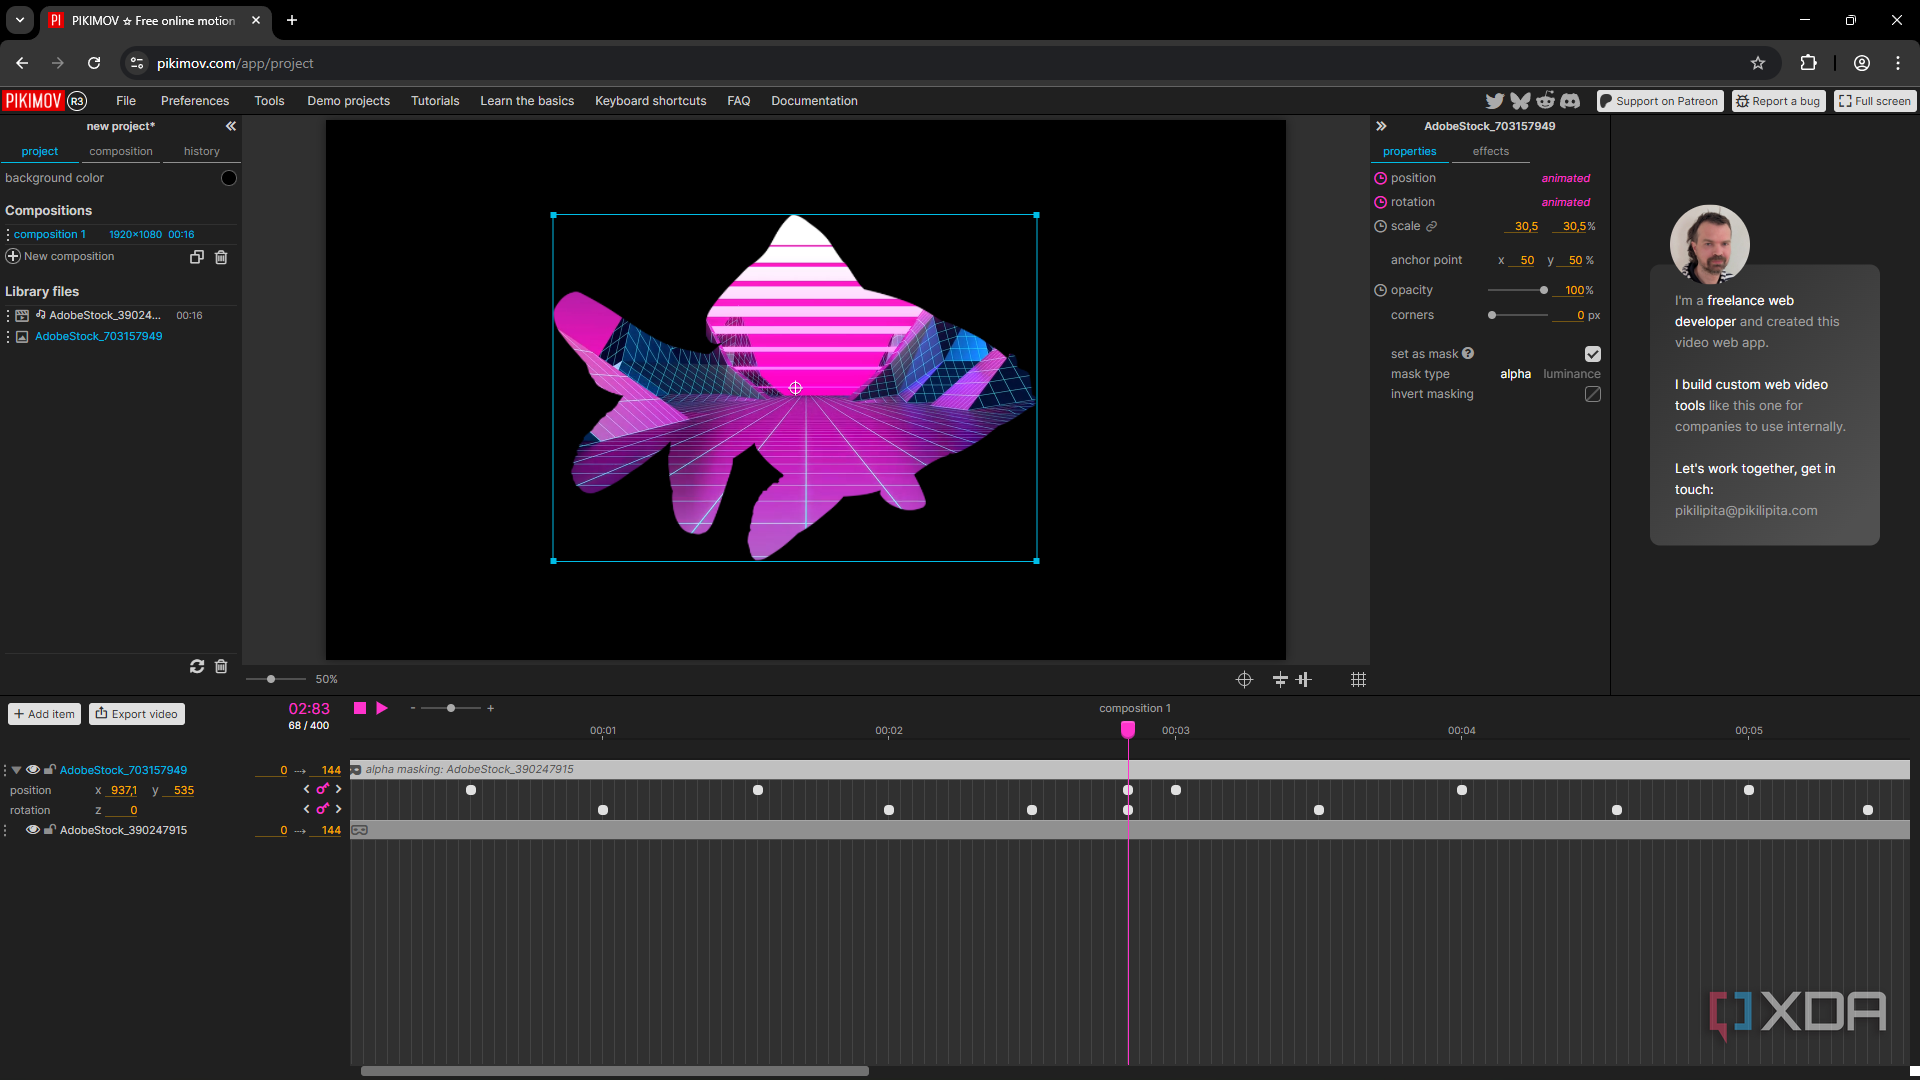Click the Full screen button
The width and height of the screenshot is (1920, 1080).
tap(1875, 101)
